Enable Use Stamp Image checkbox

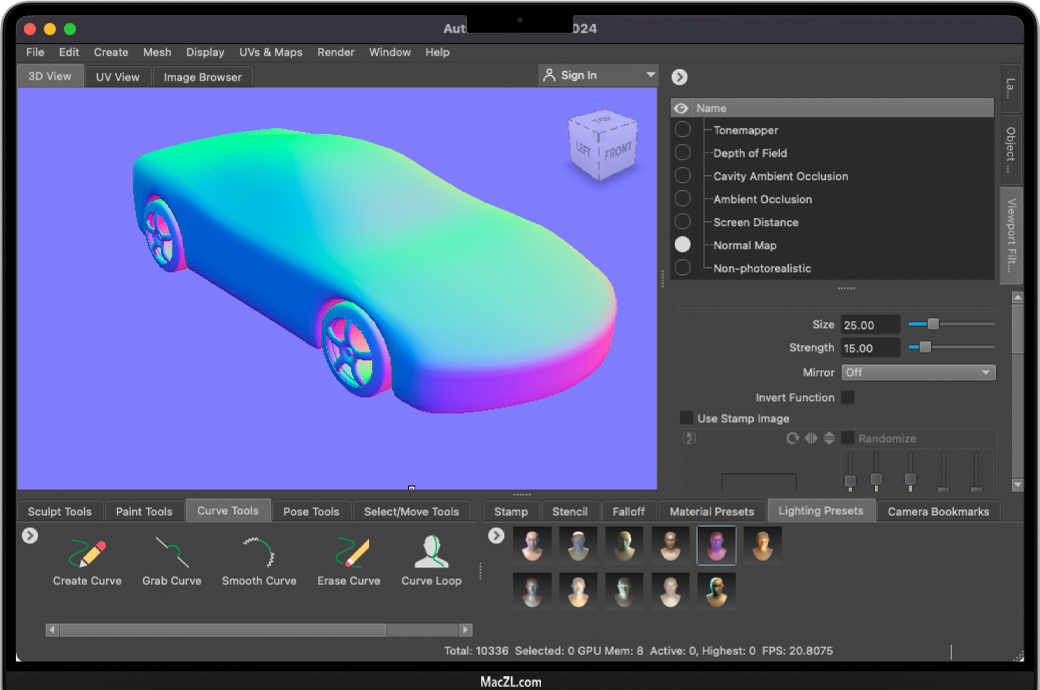click(686, 418)
